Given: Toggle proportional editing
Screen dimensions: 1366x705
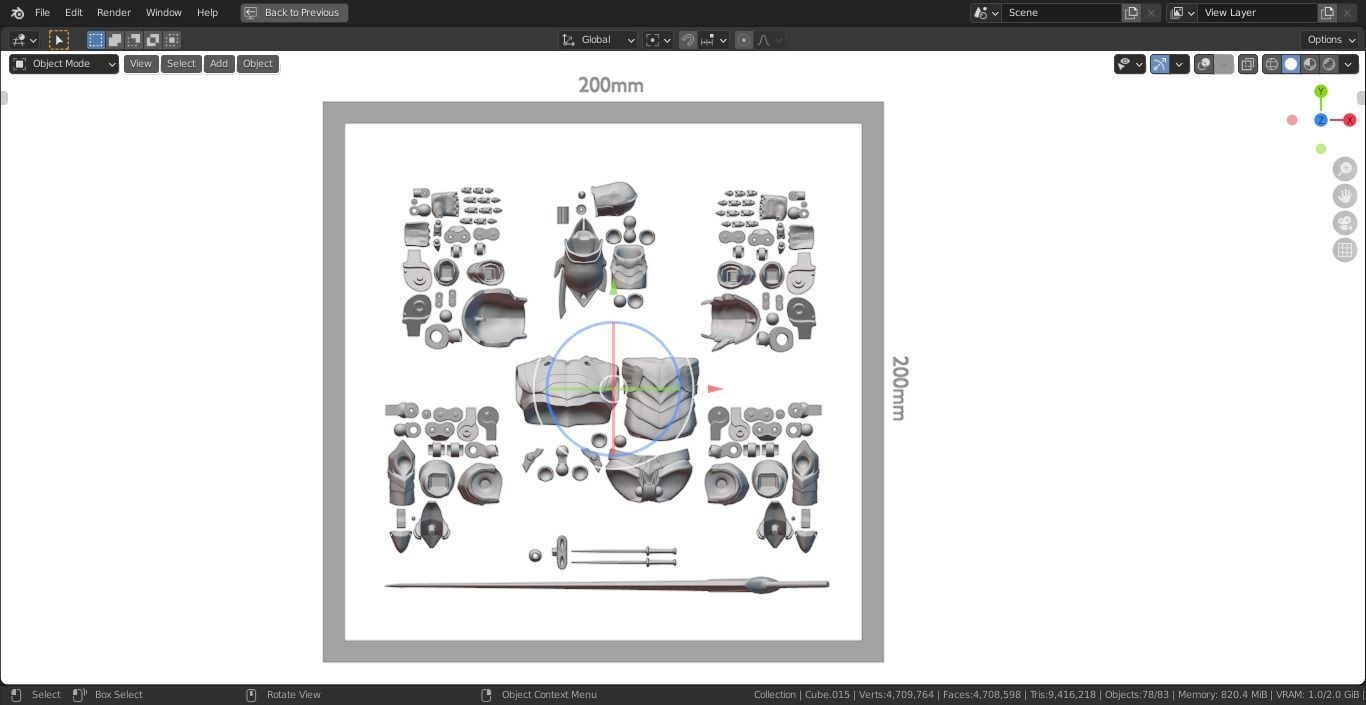Looking at the screenshot, I should point(744,40).
